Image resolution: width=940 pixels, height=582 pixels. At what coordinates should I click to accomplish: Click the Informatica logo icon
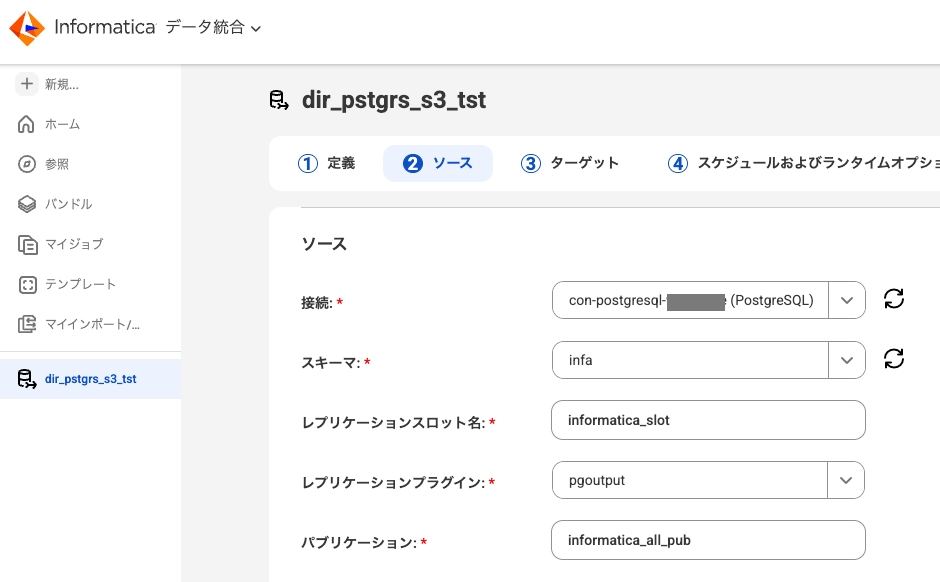27,28
